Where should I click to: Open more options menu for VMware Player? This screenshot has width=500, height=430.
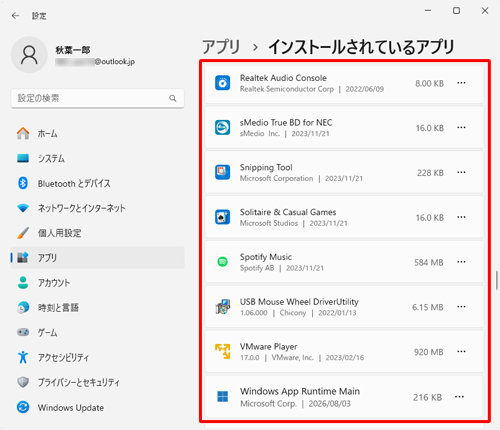461,352
